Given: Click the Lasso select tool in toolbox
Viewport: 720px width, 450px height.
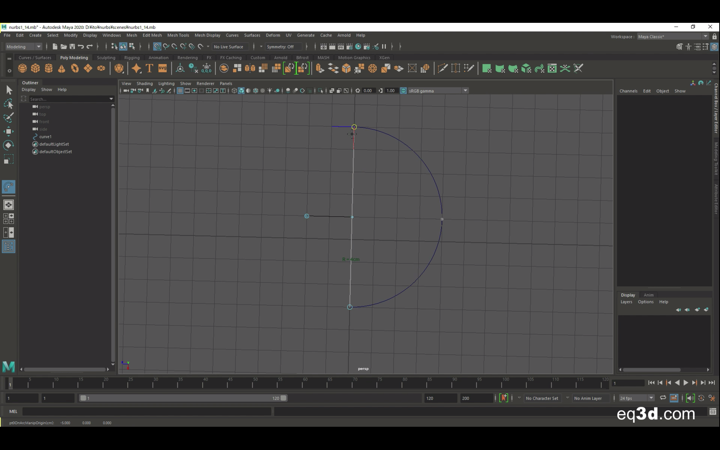Looking at the screenshot, I should click(8, 104).
